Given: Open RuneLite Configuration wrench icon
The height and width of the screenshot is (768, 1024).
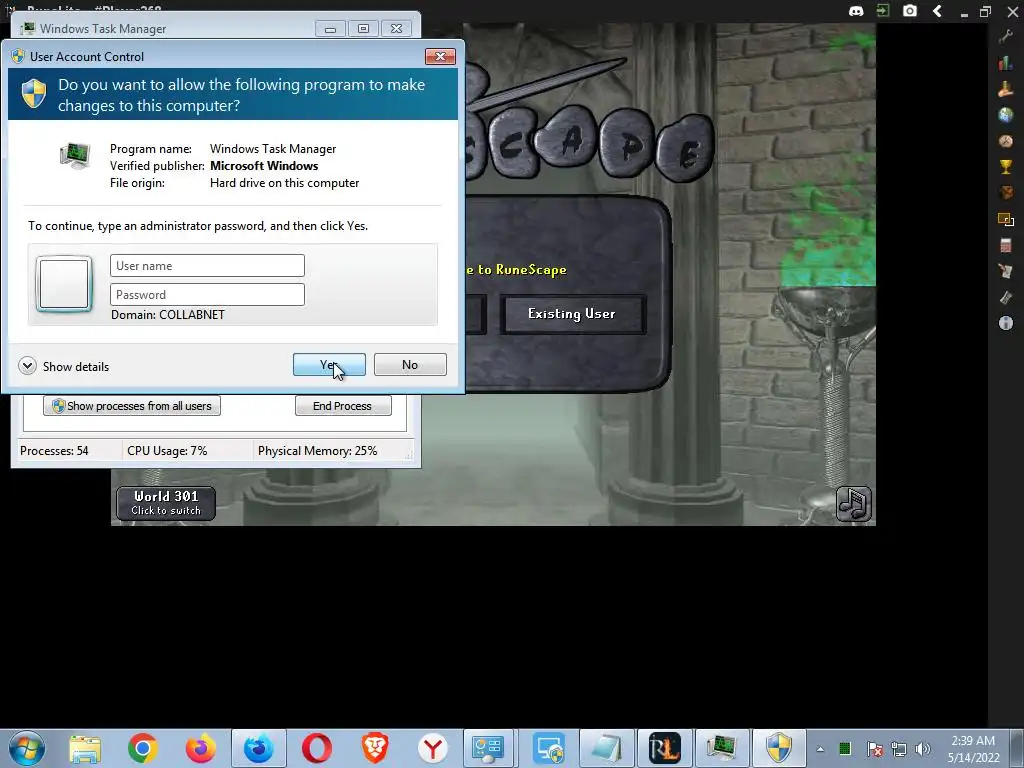Looking at the screenshot, I should click(1006, 37).
